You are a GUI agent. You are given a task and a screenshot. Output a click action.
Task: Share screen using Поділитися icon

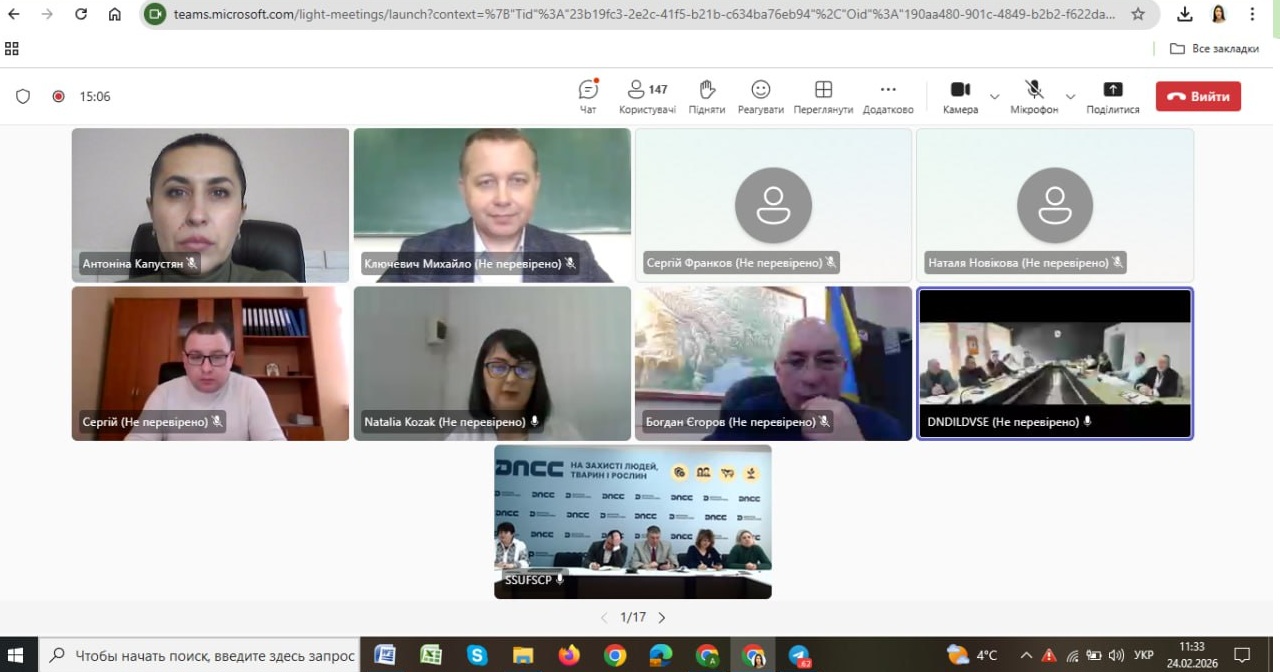1112,96
